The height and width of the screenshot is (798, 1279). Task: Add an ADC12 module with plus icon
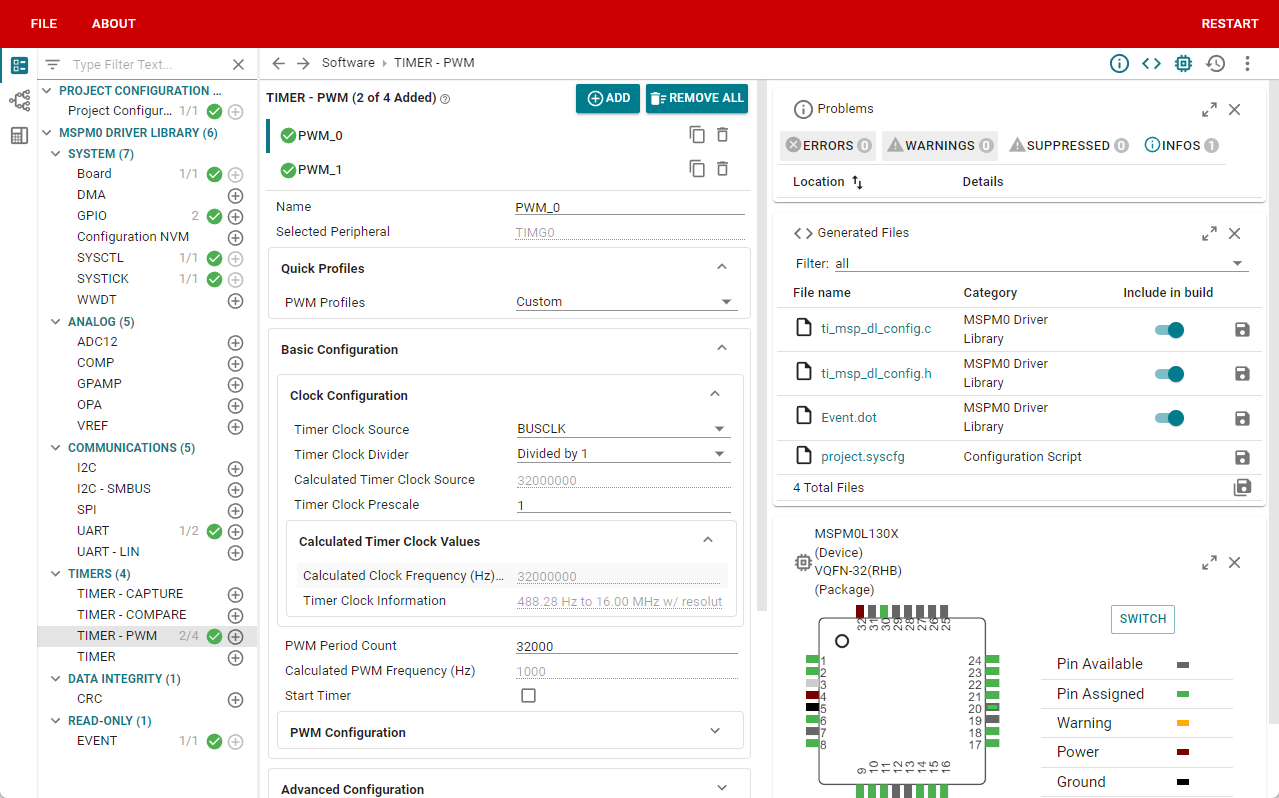(x=236, y=342)
